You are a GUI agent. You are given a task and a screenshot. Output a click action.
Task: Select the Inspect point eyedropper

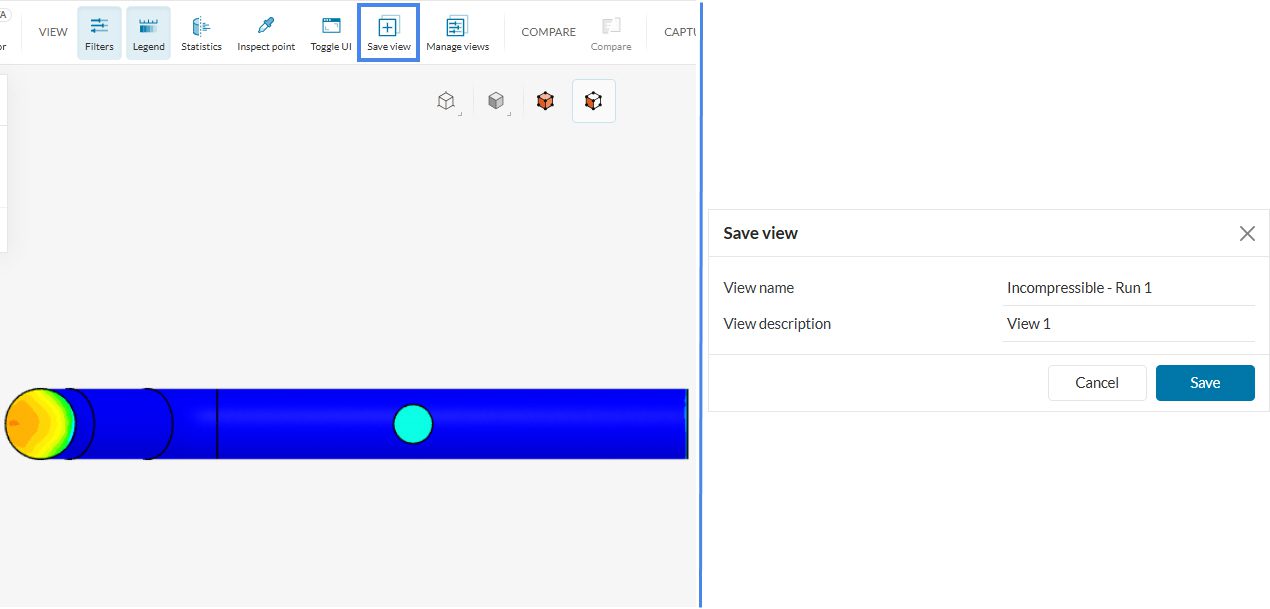click(266, 32)
